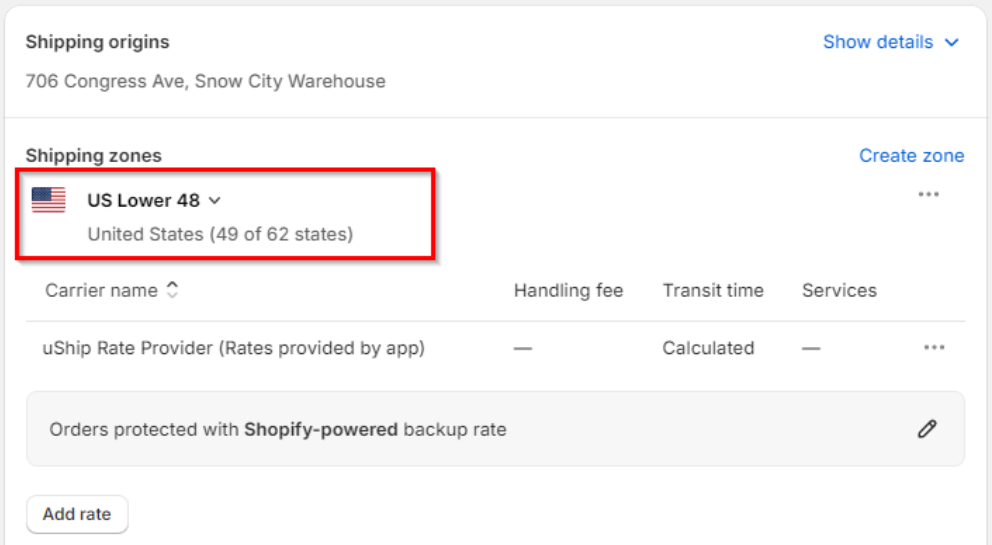Click the United States 49 of 62 states text
Image resolution: width=992 pixels, height=545 pixels.
[x=220, y=235]
